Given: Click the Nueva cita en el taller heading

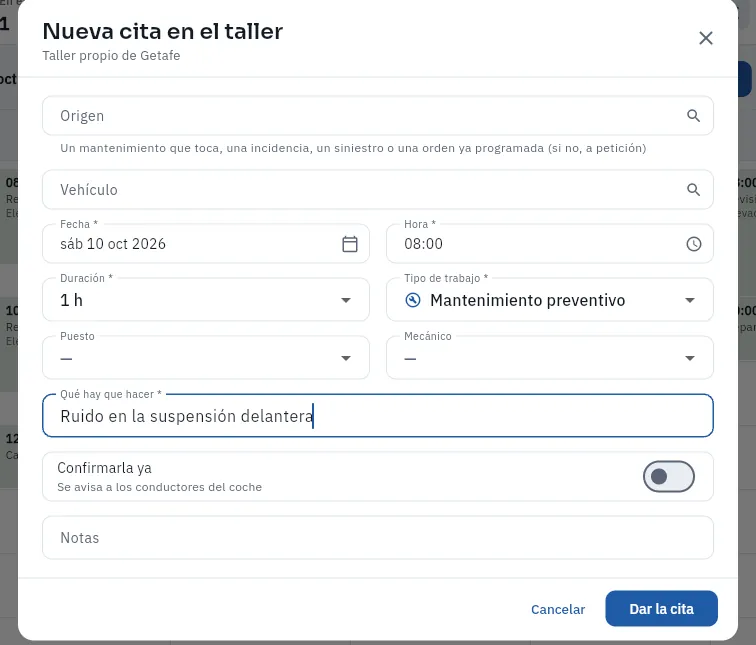Looking at the screenshot, I should 162,31.
